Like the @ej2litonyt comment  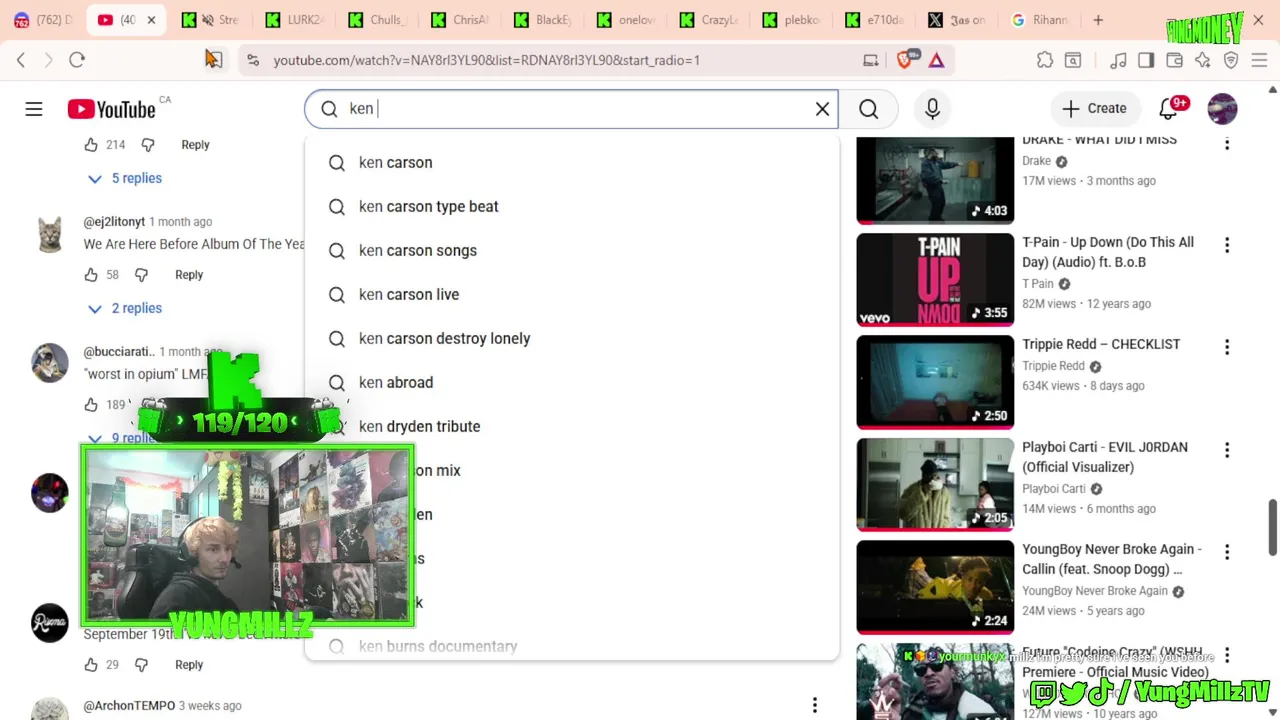coord(91,275)
